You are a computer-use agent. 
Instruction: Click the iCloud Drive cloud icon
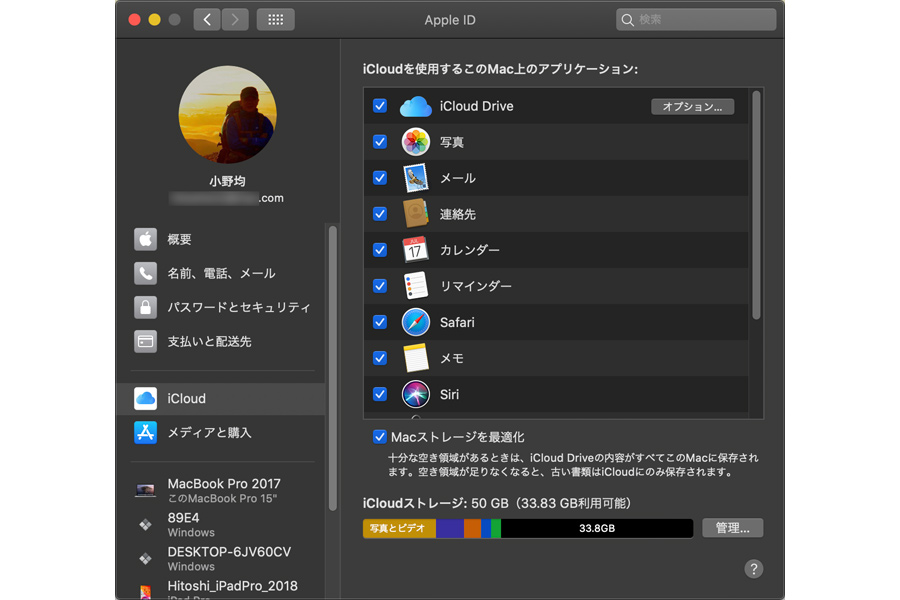tap(415, 106)
